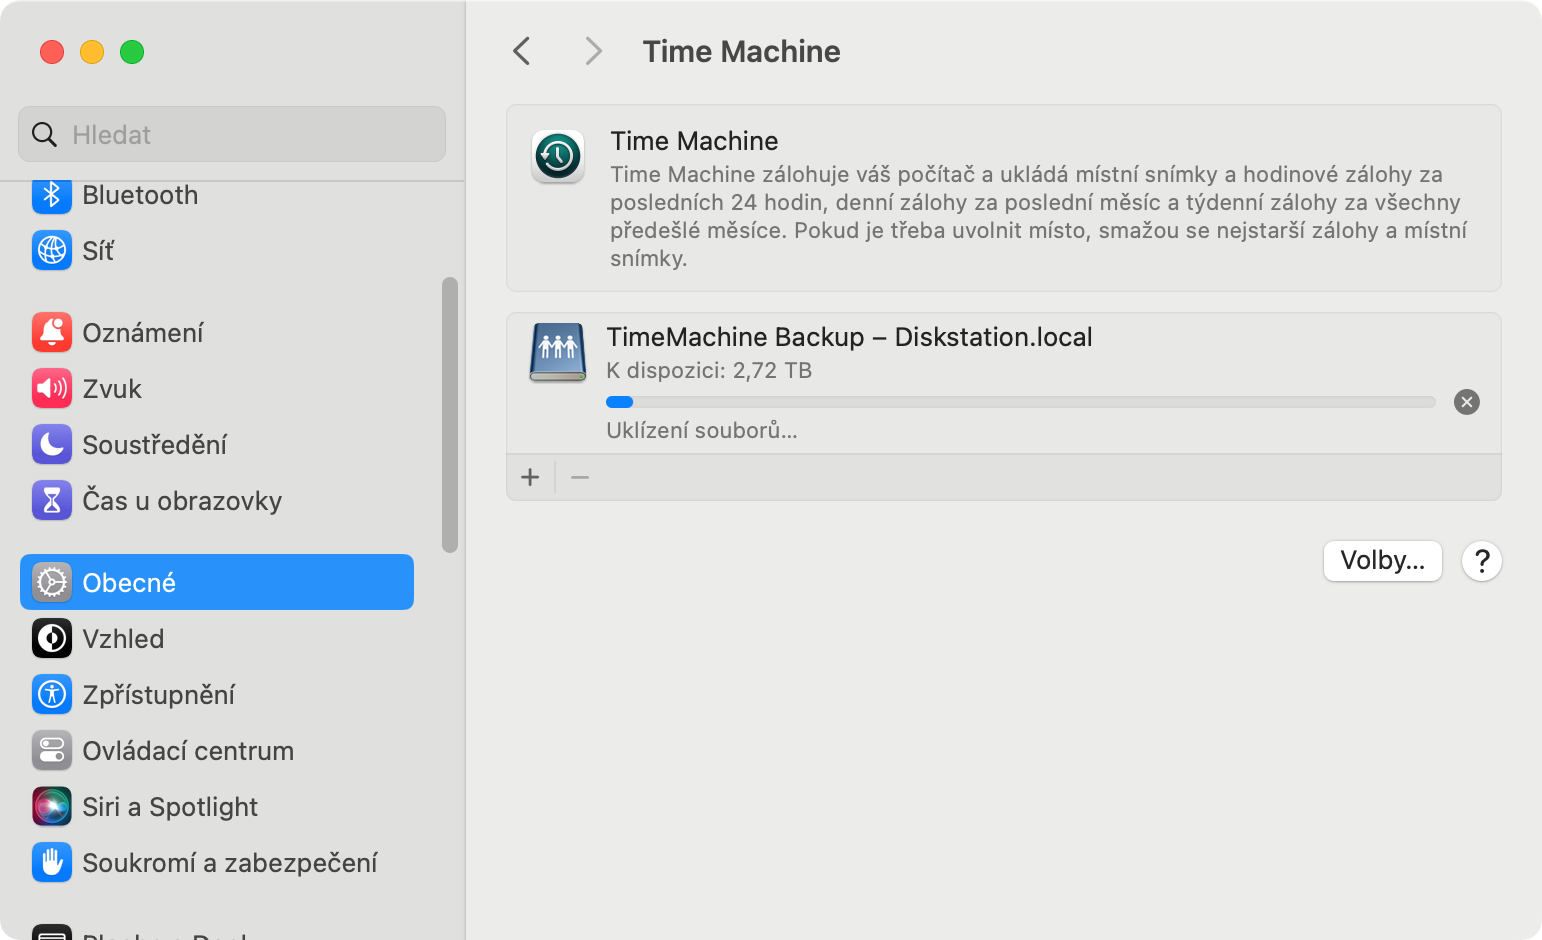Open Zvuk speaker icon

tap(52, 388)
